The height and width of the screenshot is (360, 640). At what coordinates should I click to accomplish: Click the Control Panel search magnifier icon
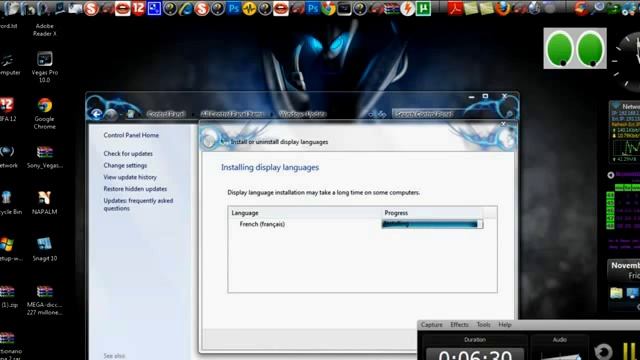(x=509, y=114)
